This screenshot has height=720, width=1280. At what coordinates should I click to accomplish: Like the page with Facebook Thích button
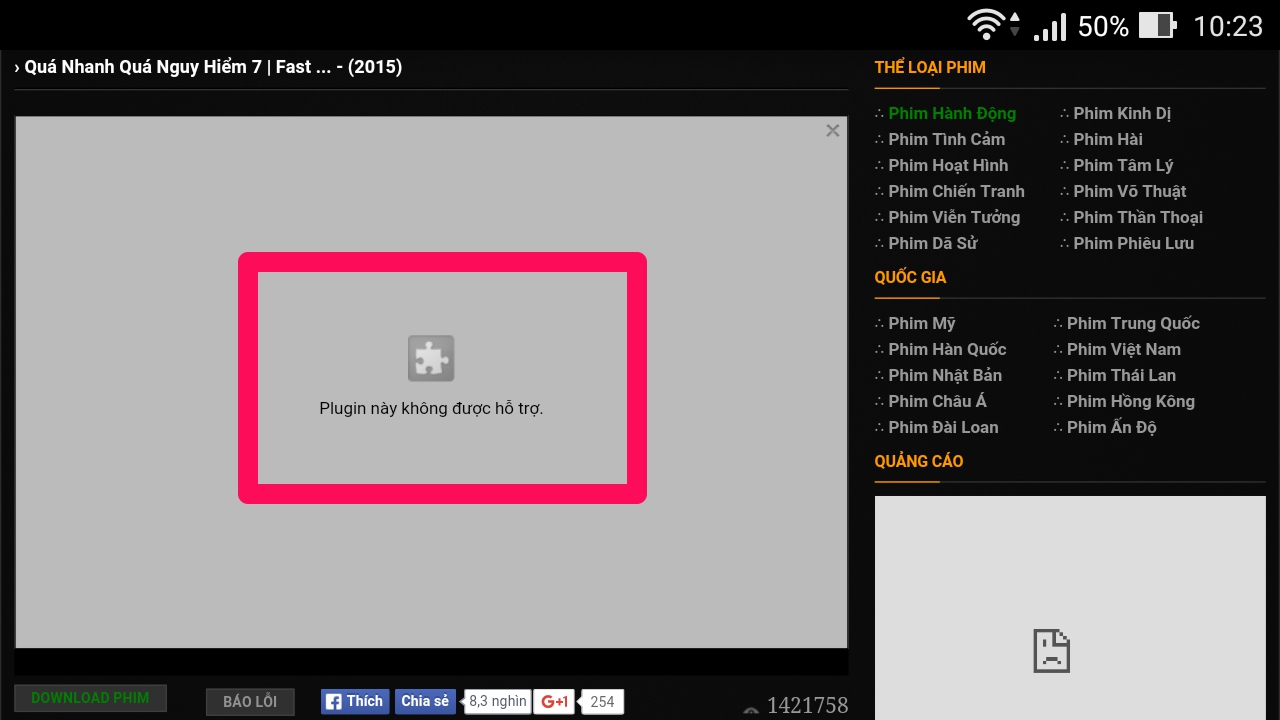tap(355, 701)
